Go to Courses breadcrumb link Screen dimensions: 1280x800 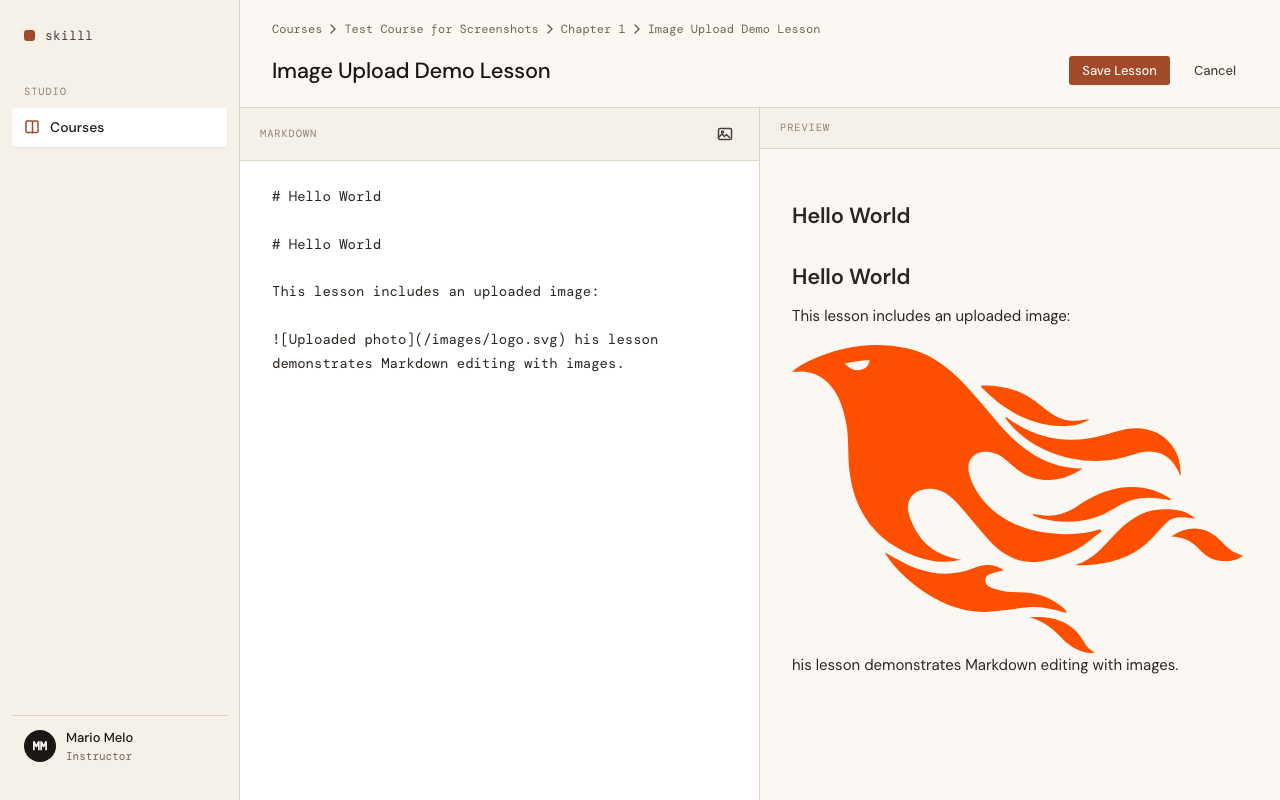point(297,29)
